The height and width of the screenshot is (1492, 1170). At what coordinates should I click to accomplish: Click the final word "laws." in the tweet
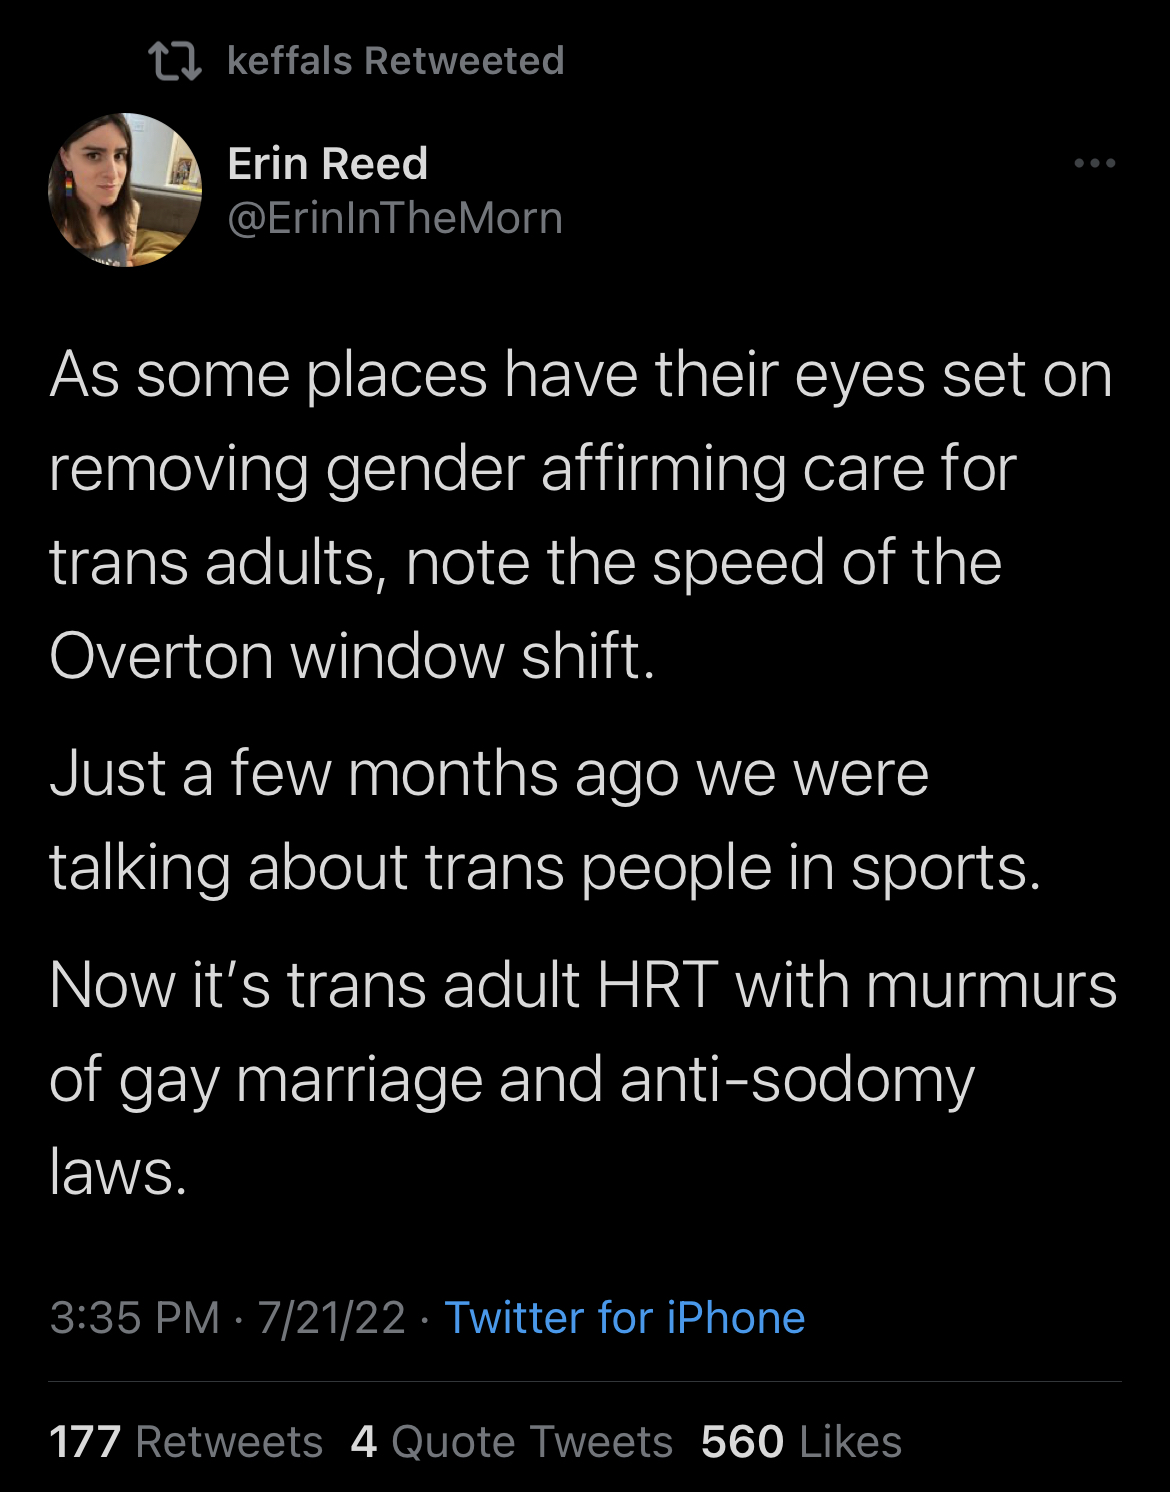click(118, 1172)
